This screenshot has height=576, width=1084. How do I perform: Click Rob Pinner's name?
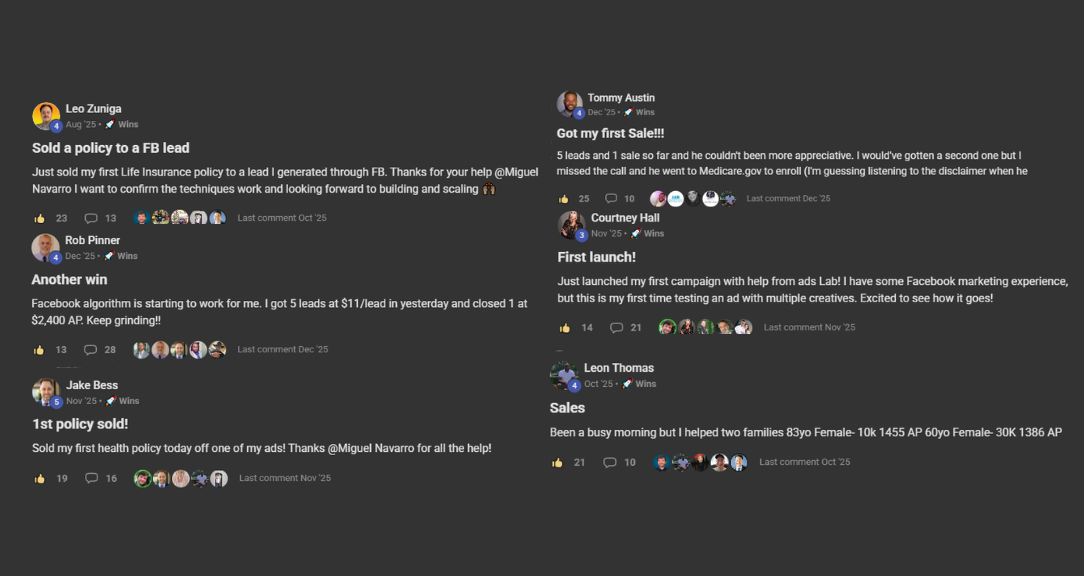[93, 240]
